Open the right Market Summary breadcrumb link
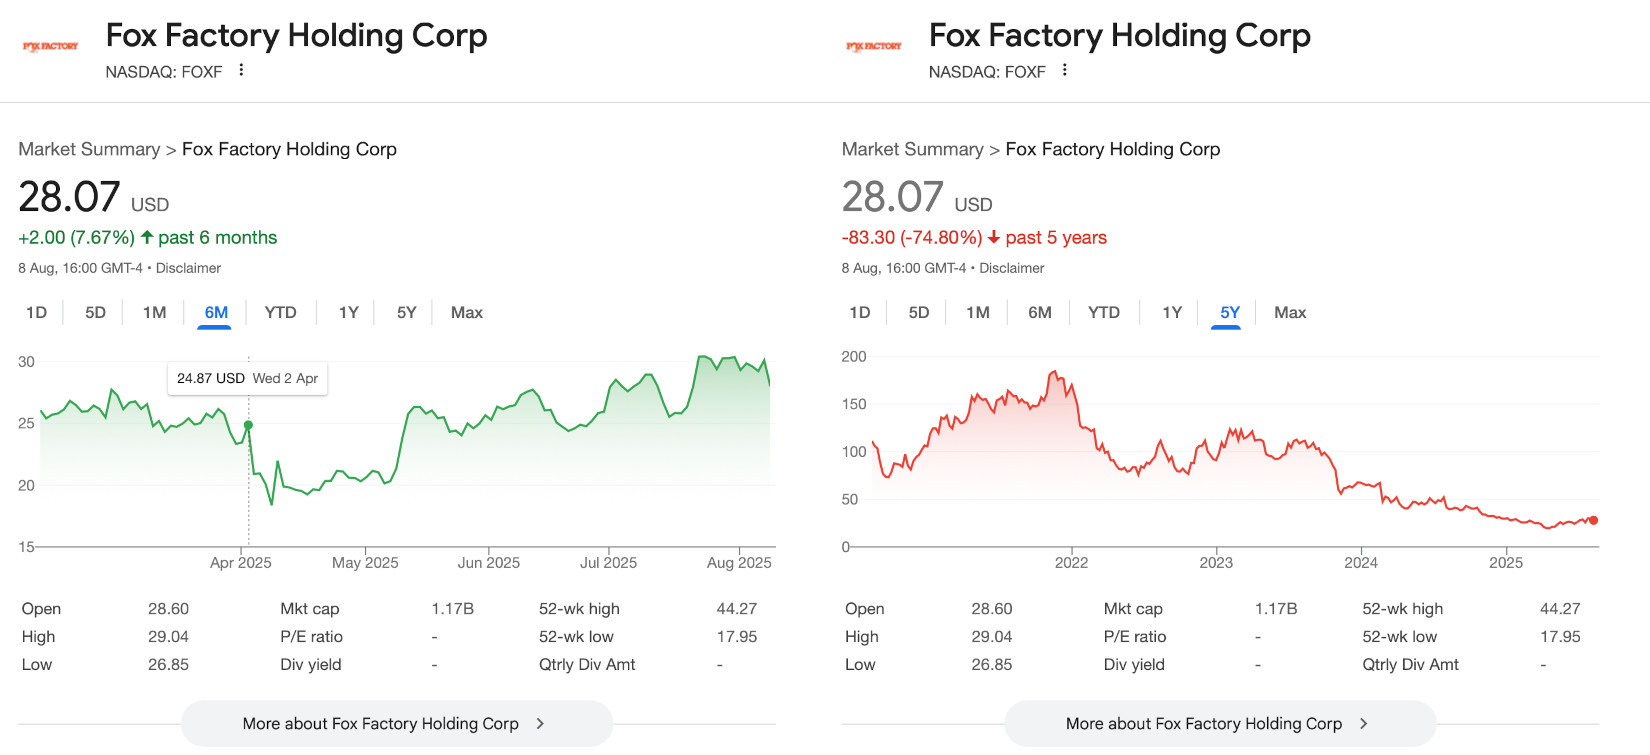This screenshot has width=1650, height=755. coord(912,149)
